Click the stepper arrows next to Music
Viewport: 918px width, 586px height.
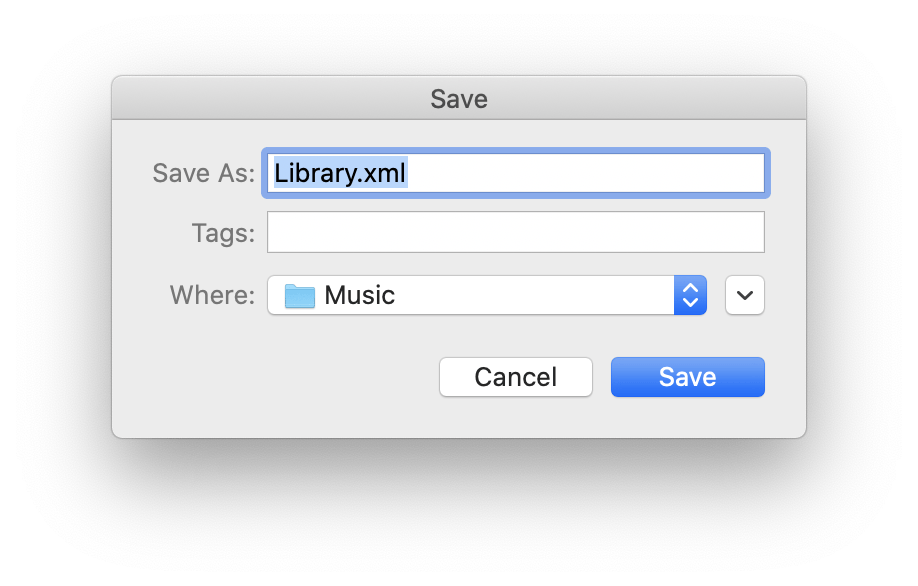691,295
